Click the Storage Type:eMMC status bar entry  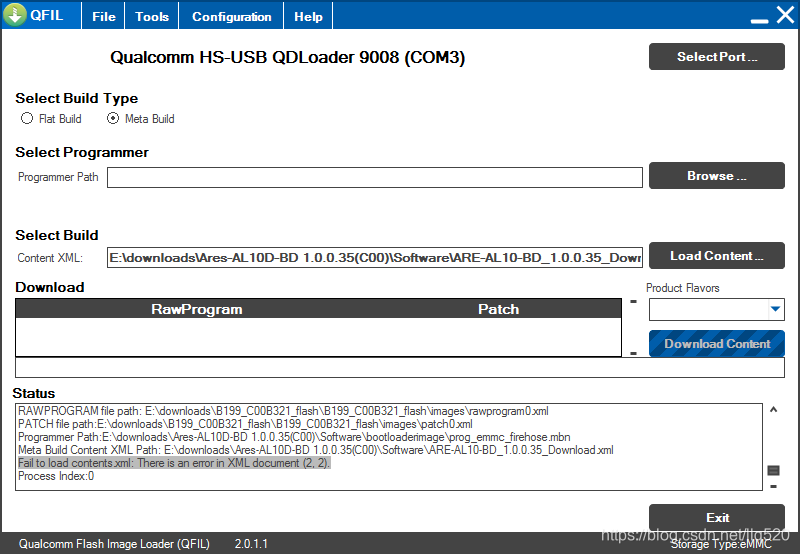coord(721,544)
